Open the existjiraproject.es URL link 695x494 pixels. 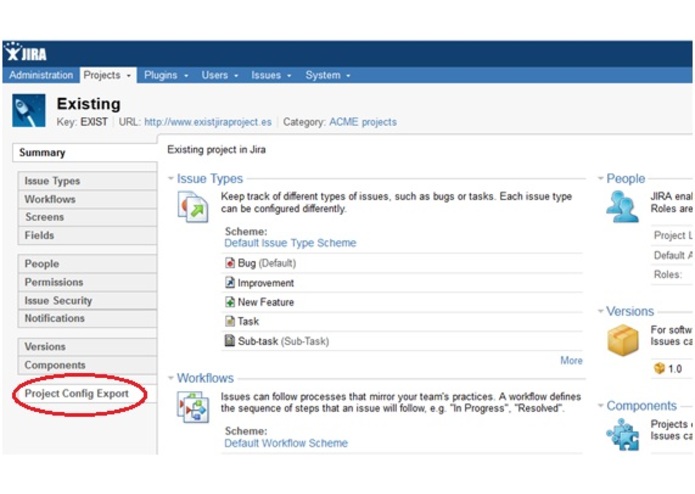tap(208, 122)
